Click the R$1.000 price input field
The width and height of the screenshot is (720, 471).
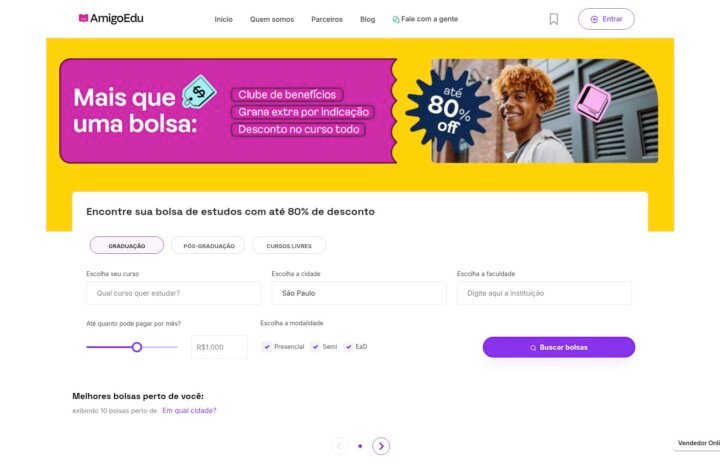[x=219, y=347]
